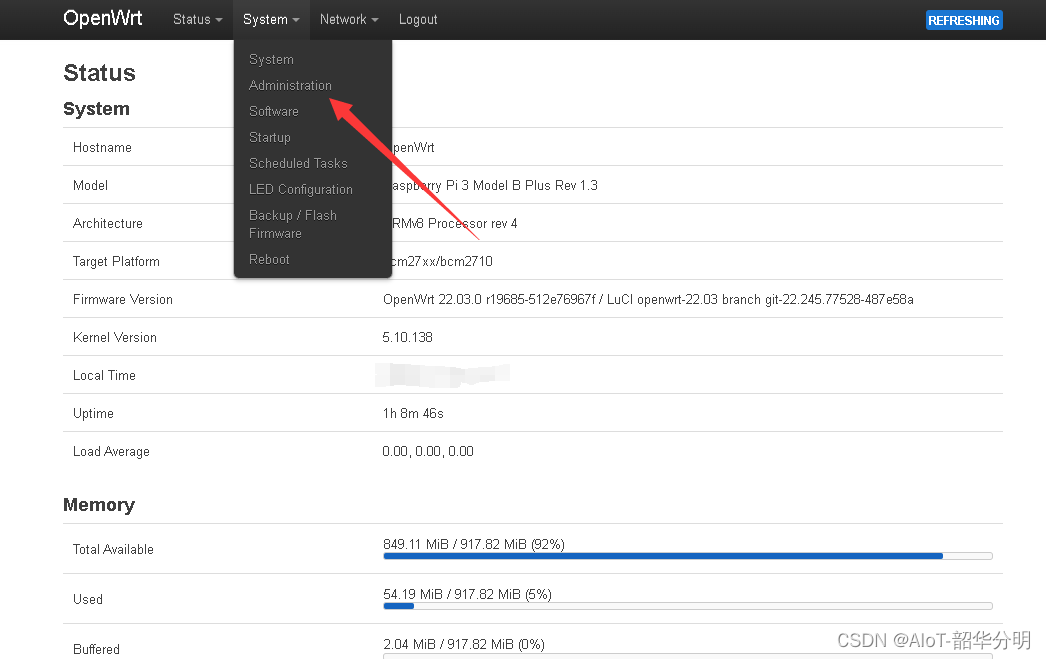Image resolution: width=1046 pixels, height=659 pixels.
Task: Click the Total Available memory progress bar
Action: coord(688,556)
